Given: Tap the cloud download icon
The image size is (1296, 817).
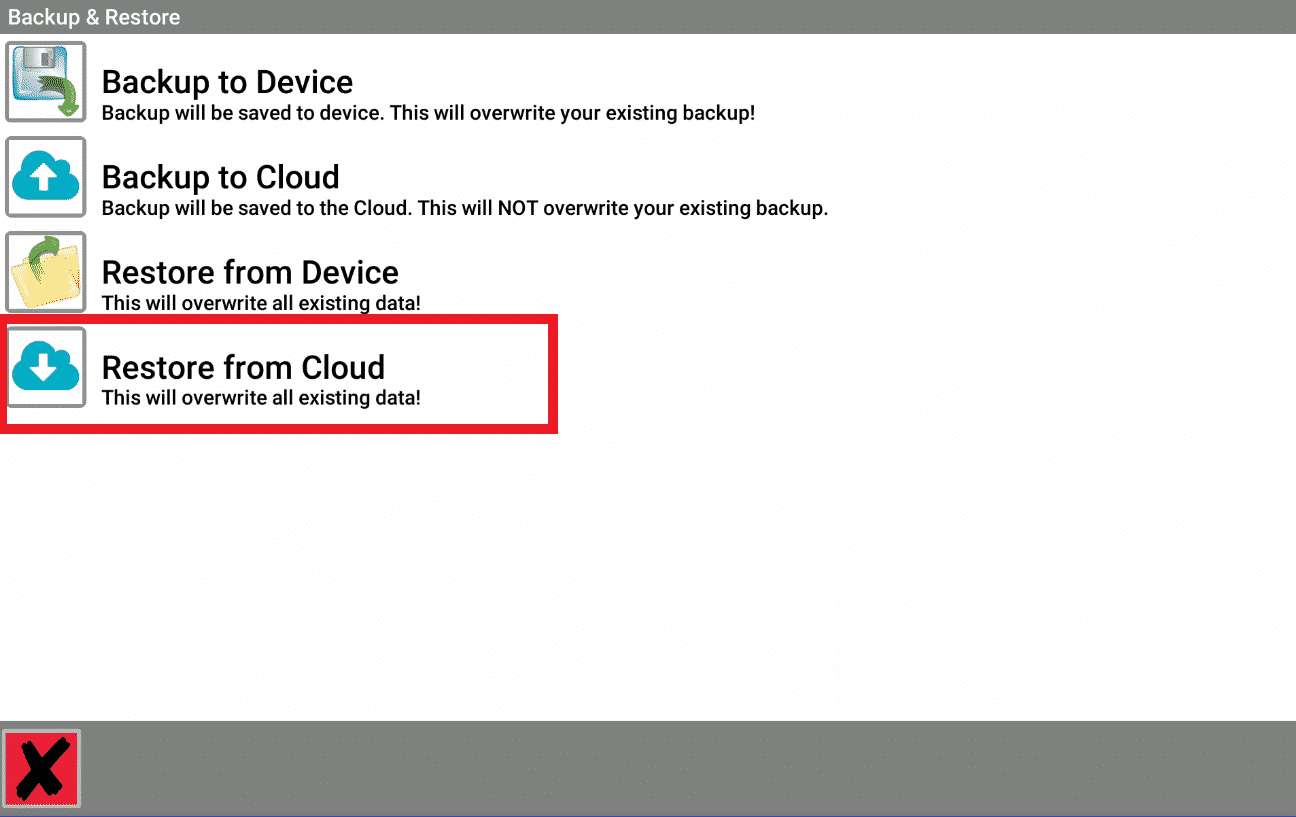Looking at the screenshot, I should pos(46,367).
